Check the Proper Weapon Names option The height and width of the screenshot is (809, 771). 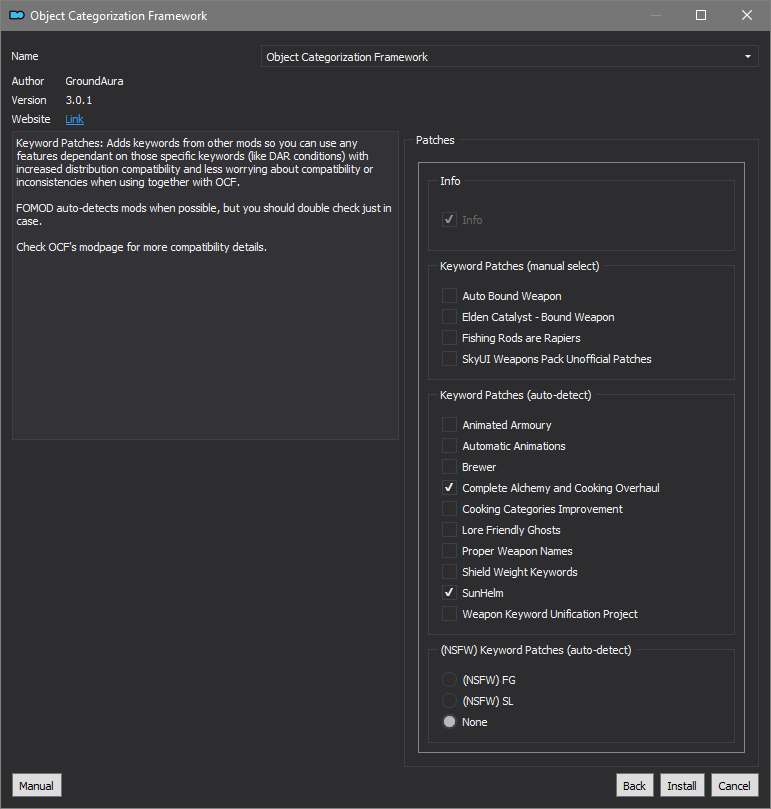pyautogui.click(x=449, y=551)
